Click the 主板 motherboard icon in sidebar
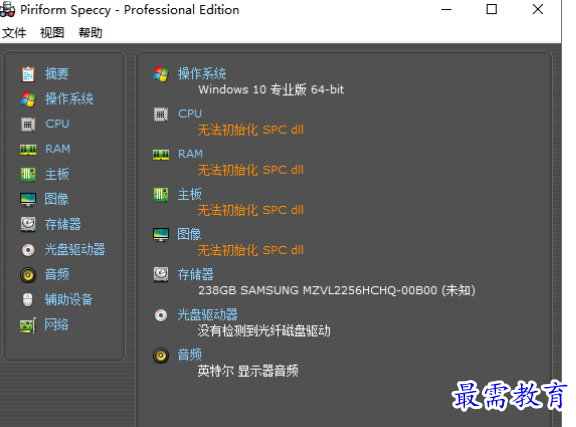This screenshot has height=427, width=576. click(x=28, y=174)
